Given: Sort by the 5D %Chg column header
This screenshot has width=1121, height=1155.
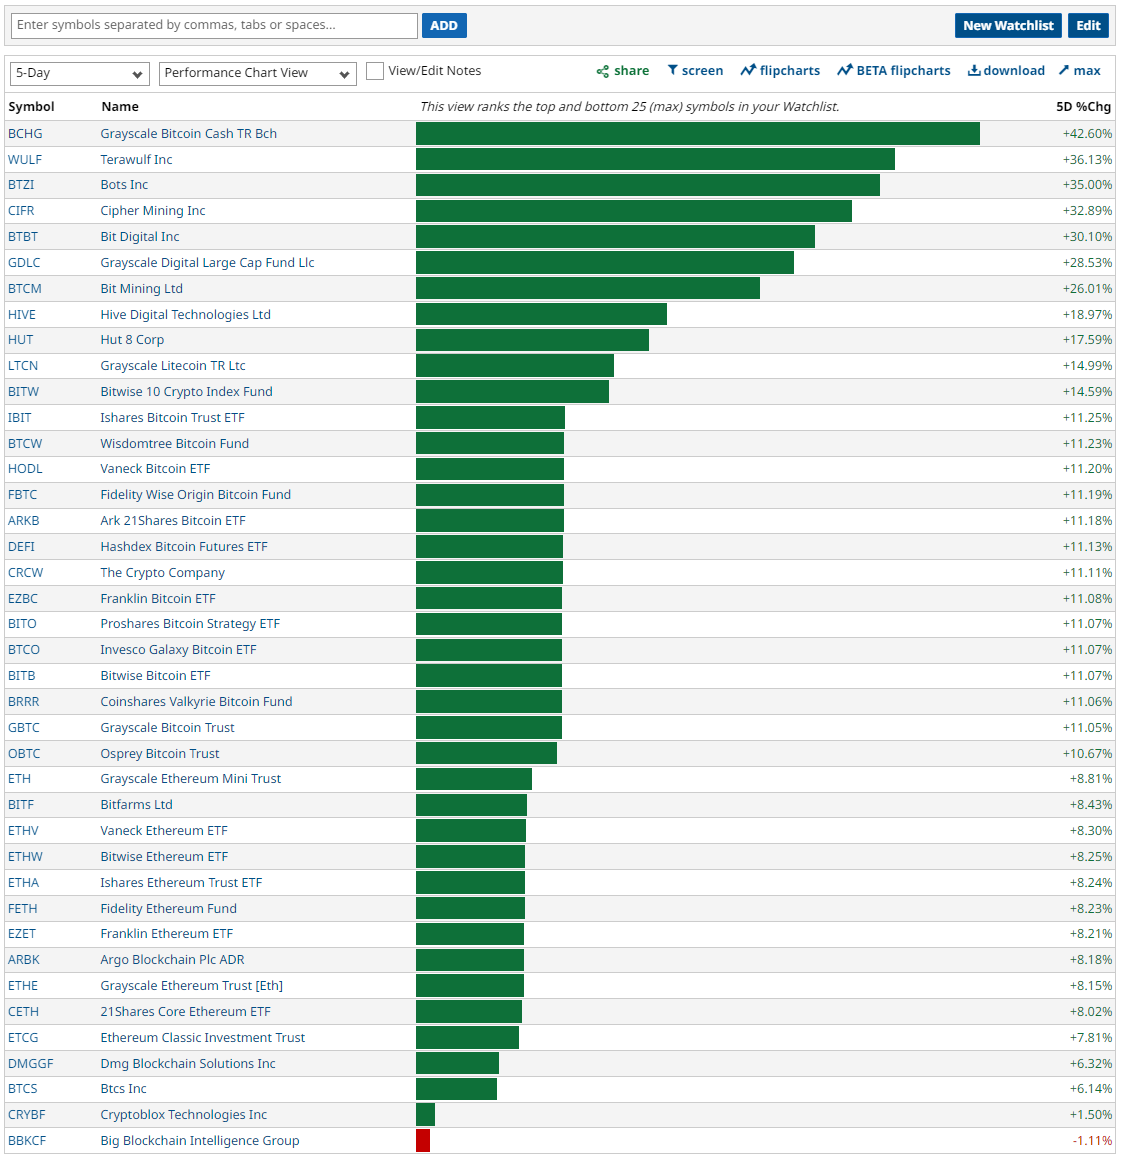Looking at the screenshot, I should (1083, 107).
